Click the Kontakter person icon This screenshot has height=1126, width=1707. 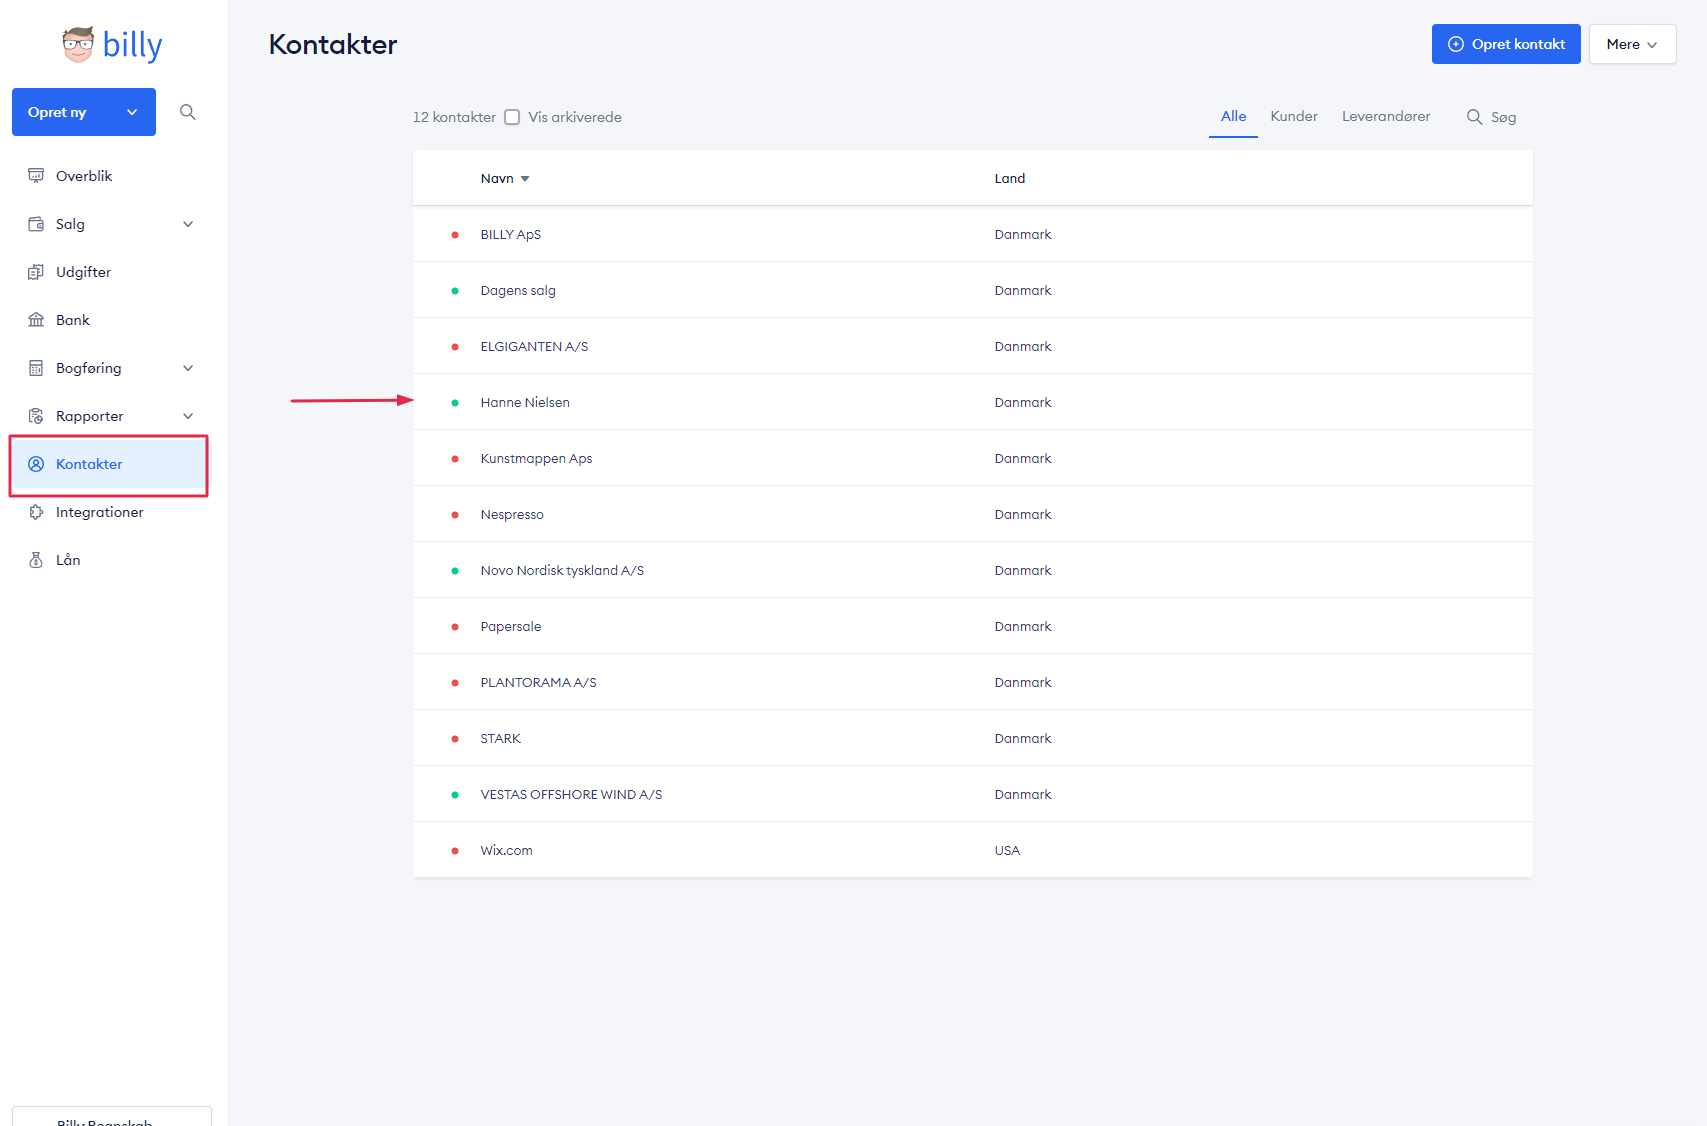tap(36, 464)
